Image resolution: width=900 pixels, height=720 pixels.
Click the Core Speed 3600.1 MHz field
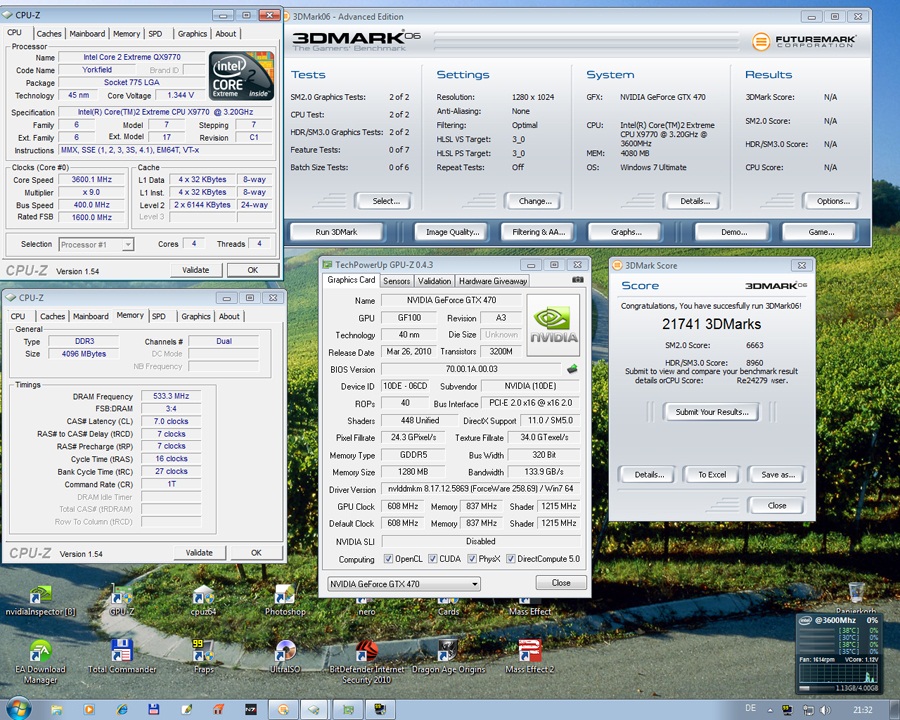[x=91, y=180]
